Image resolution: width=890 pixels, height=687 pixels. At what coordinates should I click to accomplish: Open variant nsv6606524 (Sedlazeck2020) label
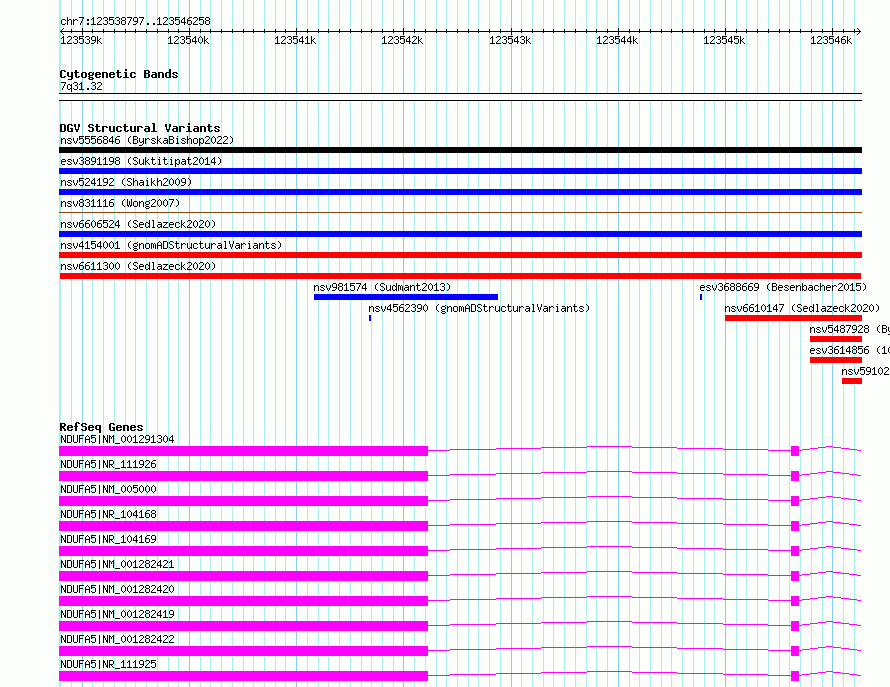[138, 224]
